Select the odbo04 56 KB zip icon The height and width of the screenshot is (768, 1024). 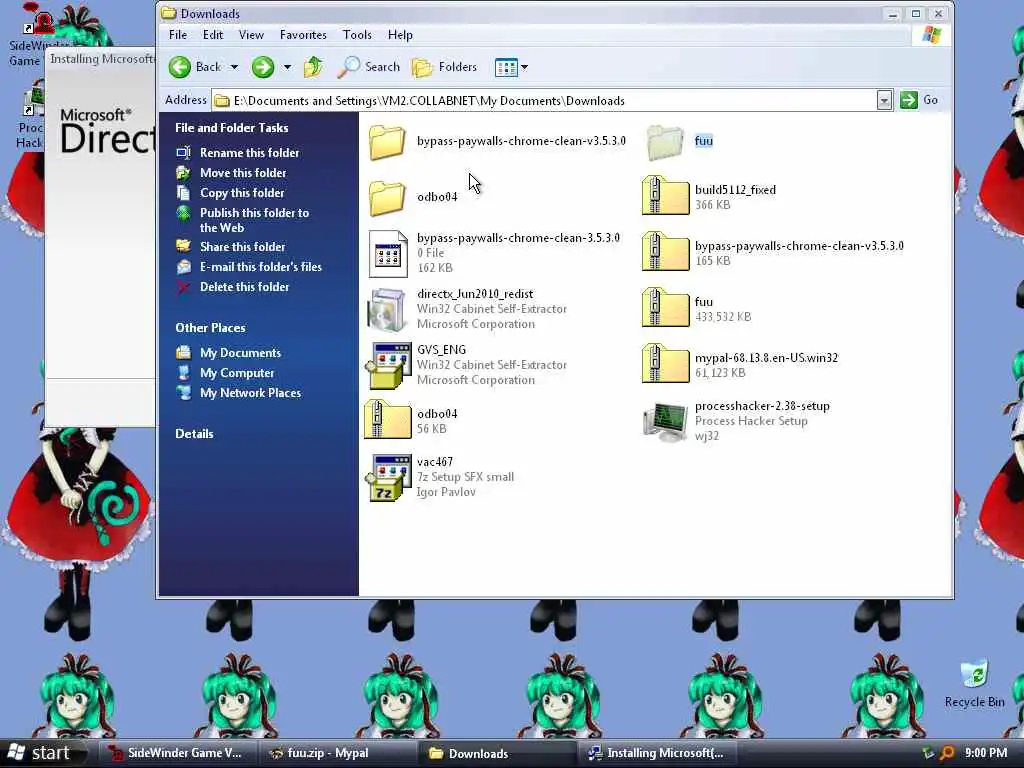click(x=388, y=420)
